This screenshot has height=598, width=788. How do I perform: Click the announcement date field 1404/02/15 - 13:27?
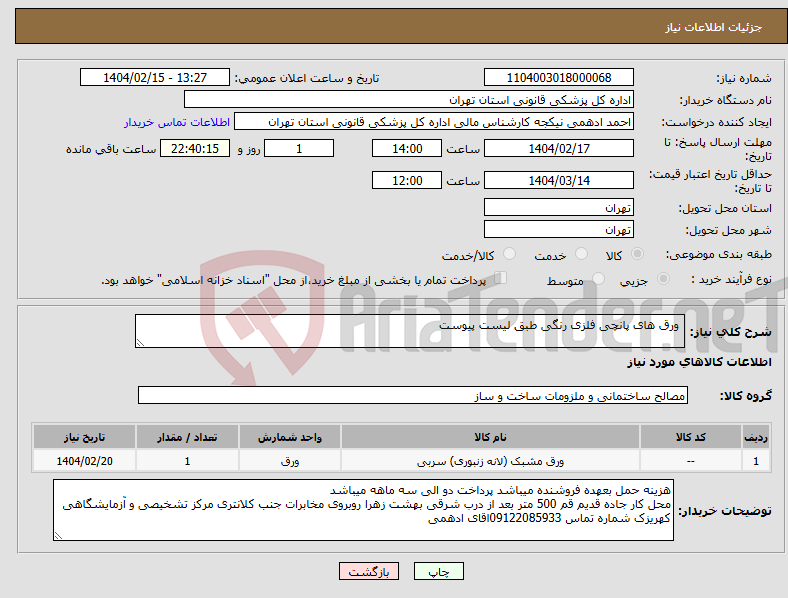tap(155, 77)
